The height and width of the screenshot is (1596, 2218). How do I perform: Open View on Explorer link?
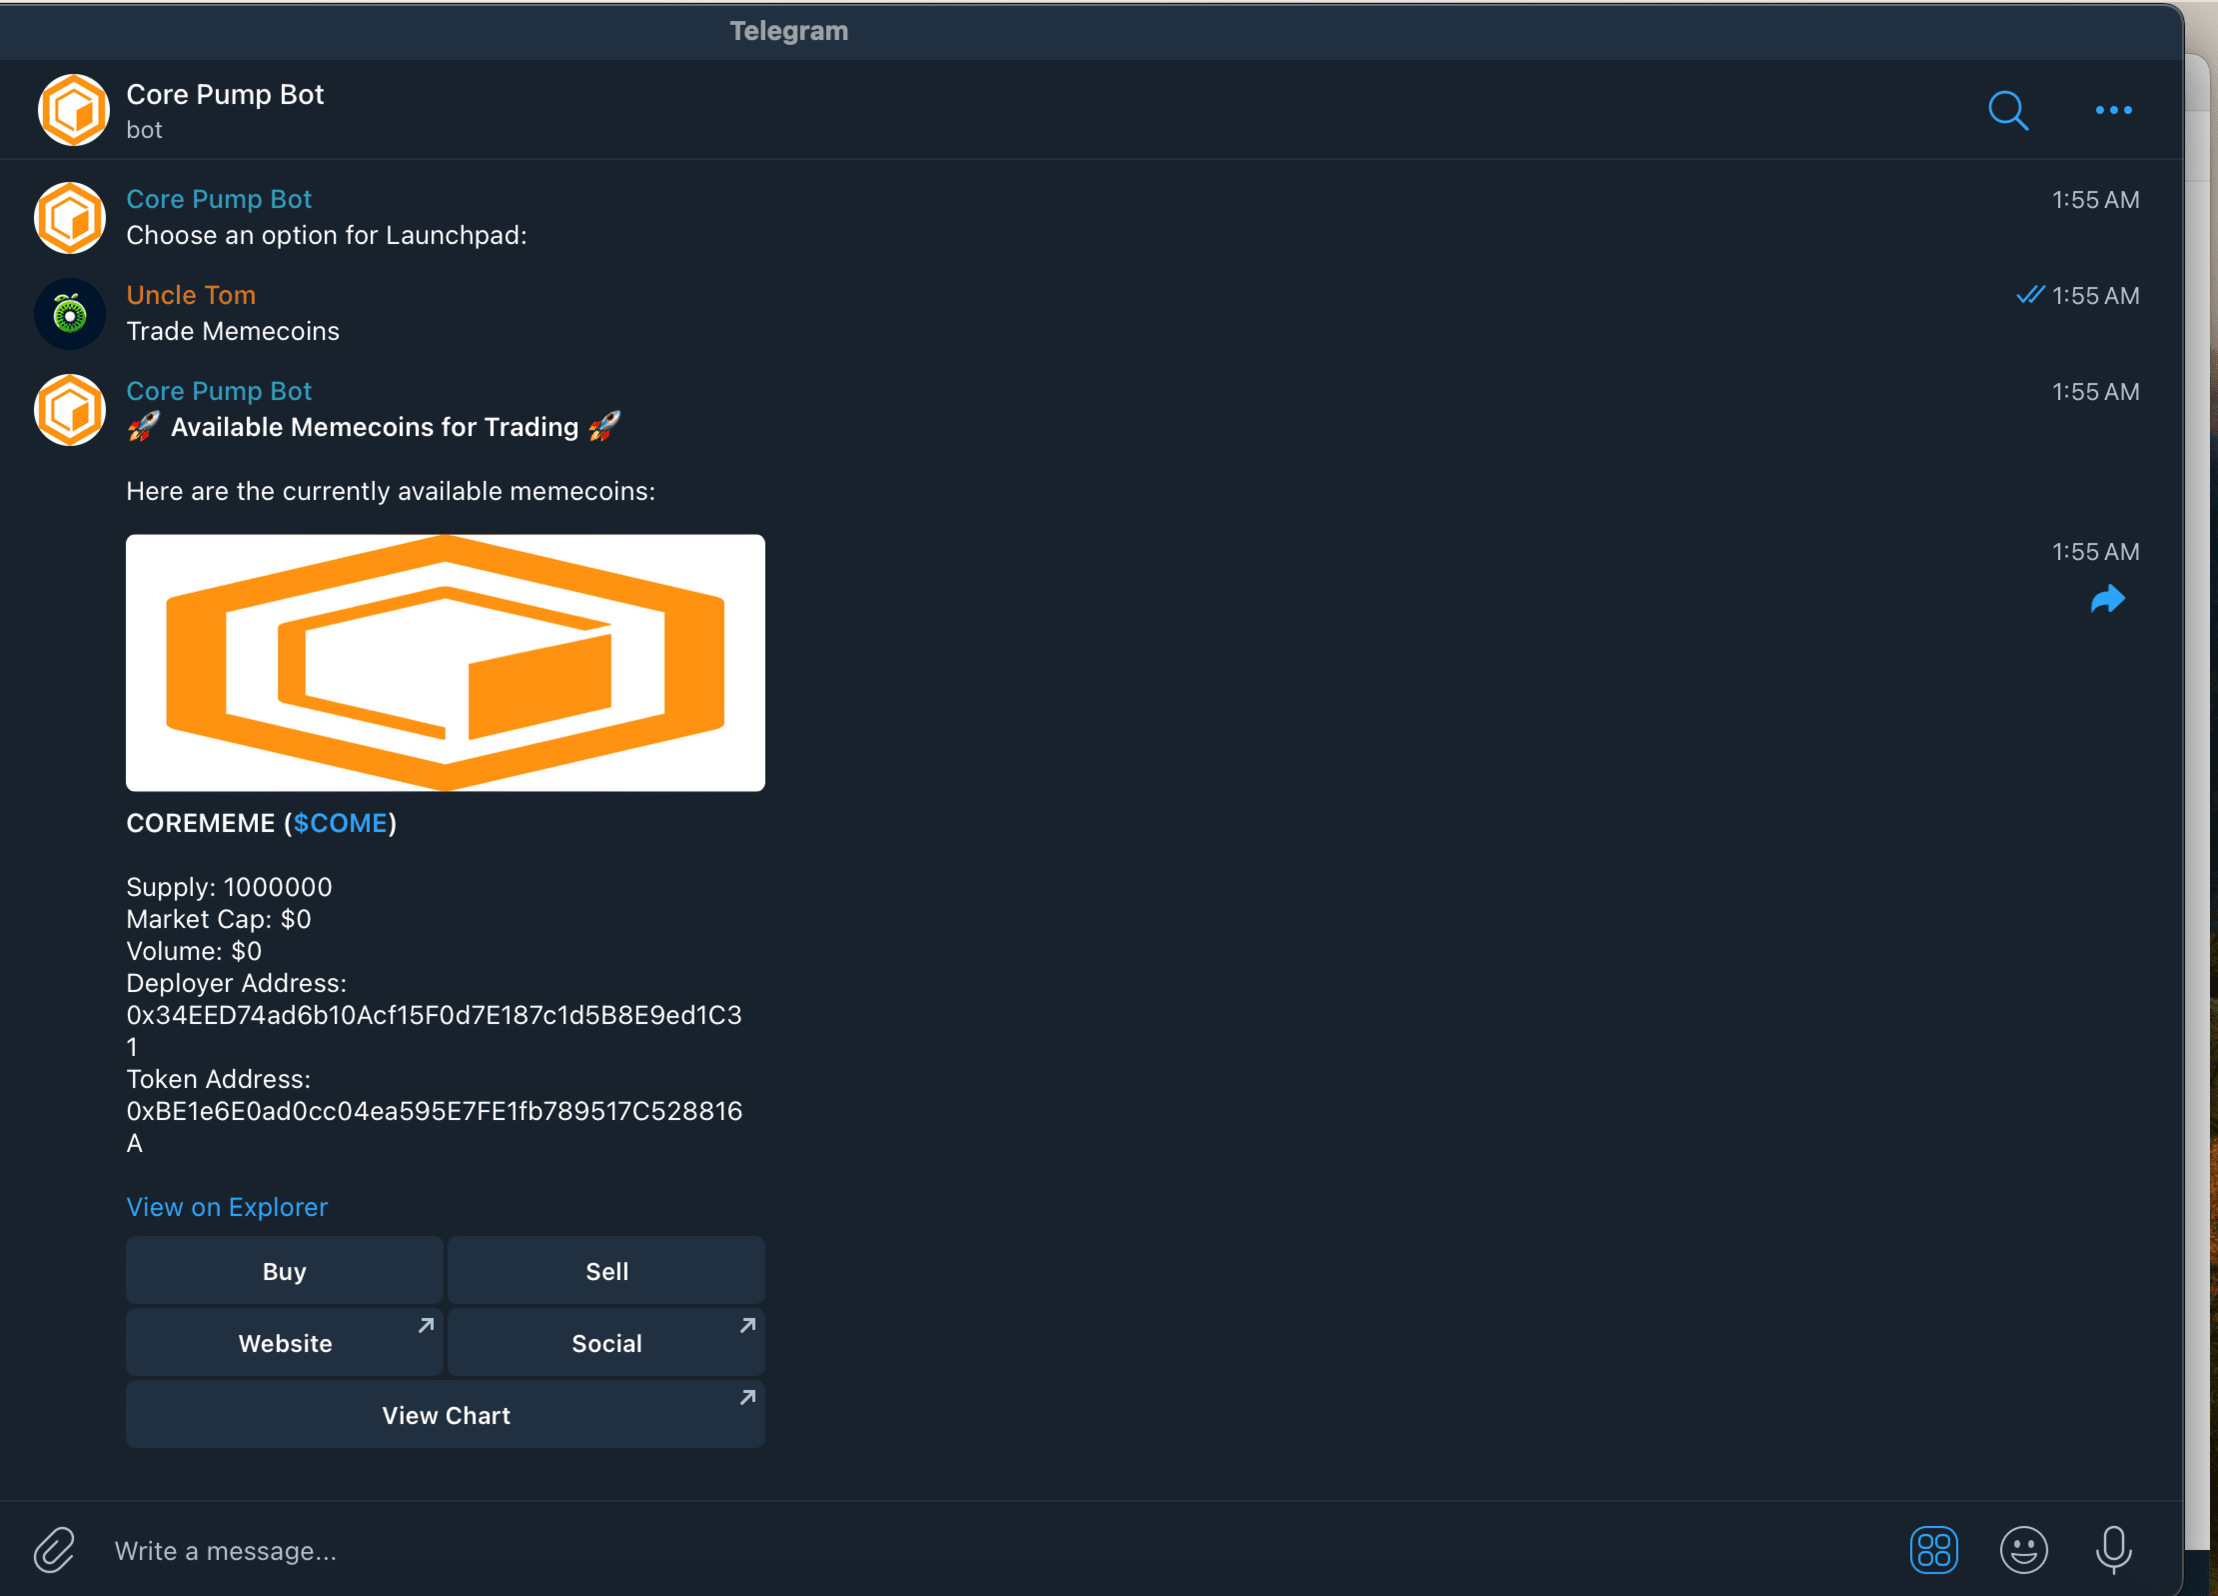tap(227, 1207)
